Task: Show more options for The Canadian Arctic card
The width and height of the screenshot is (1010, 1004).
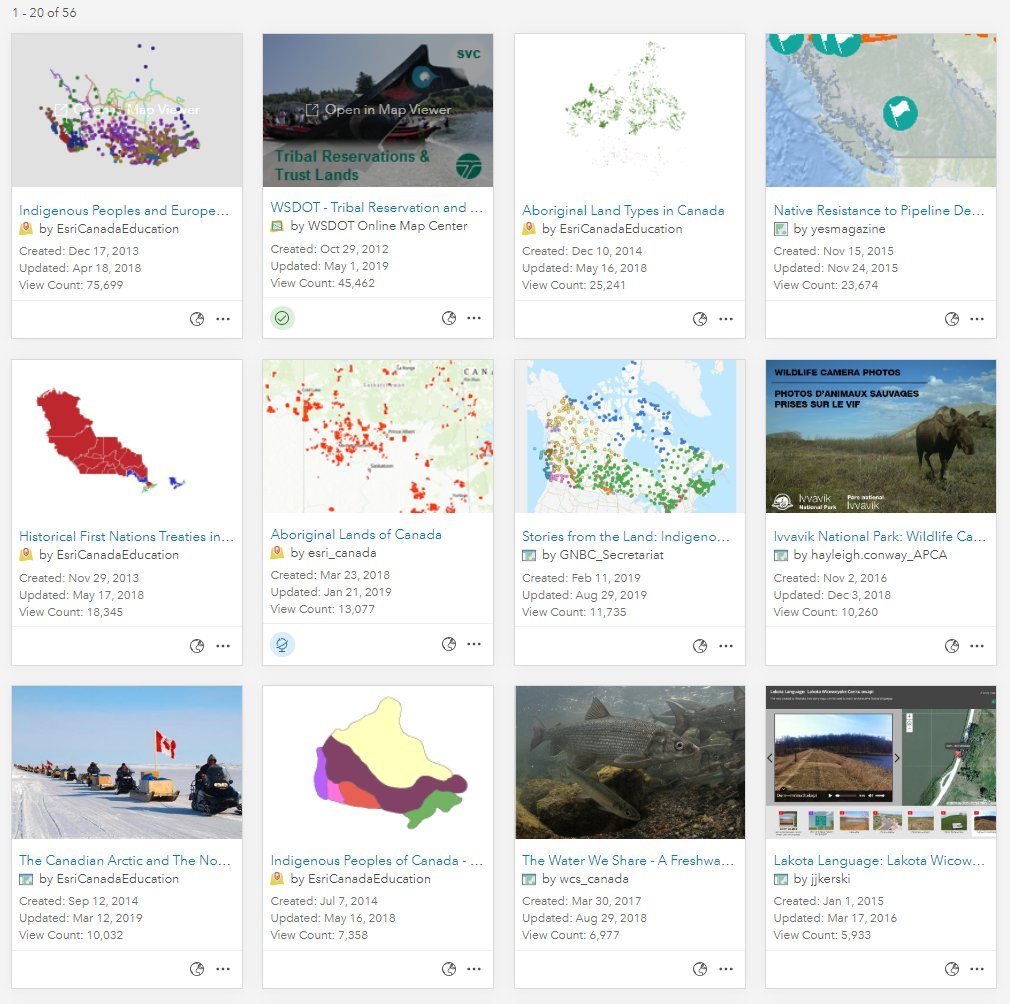Action: tap(222, 969)
